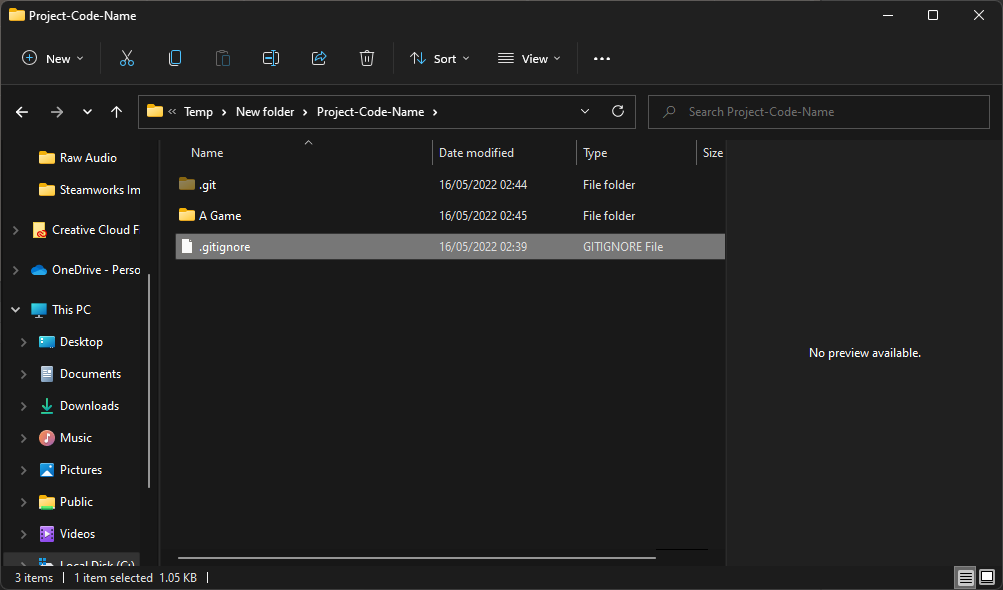The height and width of the screenshot is (590, 1003).
Task: Sort by Size column header
Action: (x=713, y=153)
